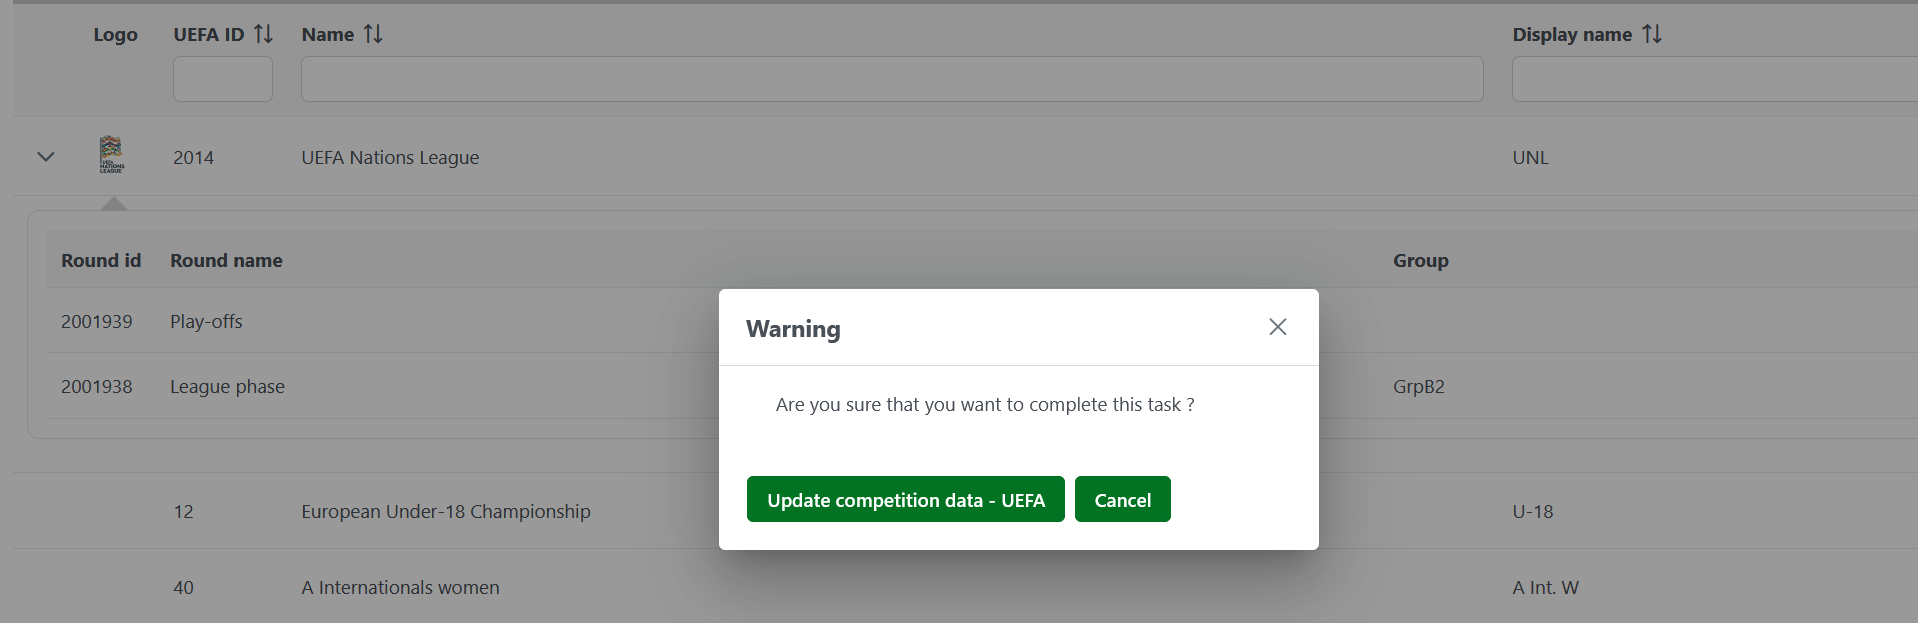Screen dimensions: 1918x623
Task: Collapse the UEFA Nations League row
Action: [x=45, y=157]
